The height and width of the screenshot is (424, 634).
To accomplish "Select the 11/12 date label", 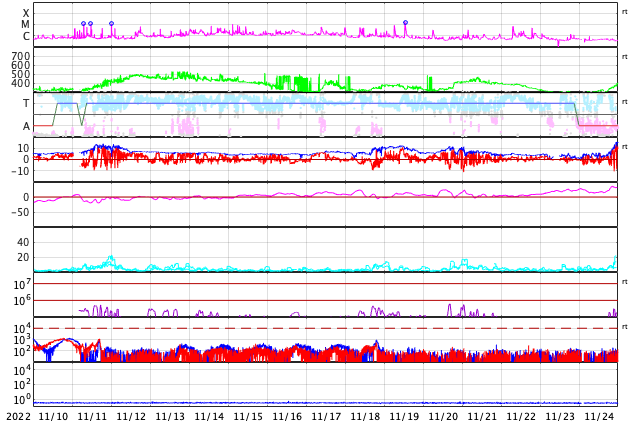I will pyautogui.click(x=131, y=416).
